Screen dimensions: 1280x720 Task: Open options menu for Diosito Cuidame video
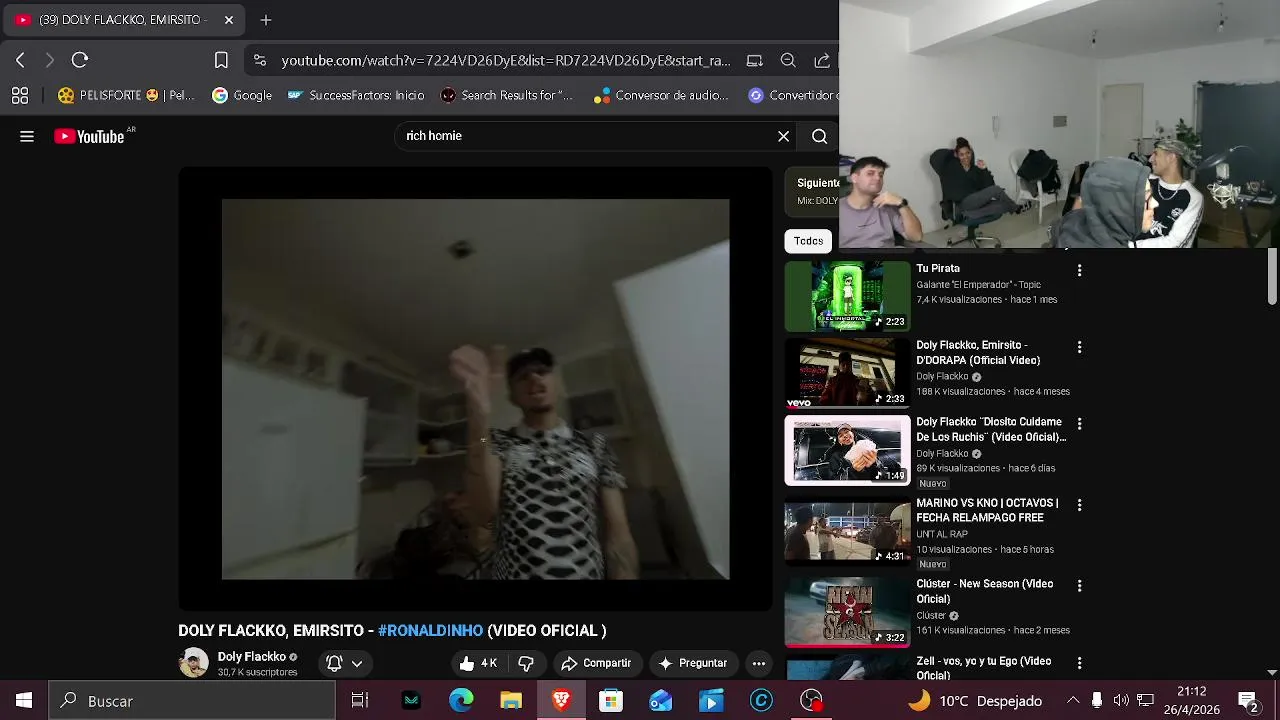pos(1079,424)
